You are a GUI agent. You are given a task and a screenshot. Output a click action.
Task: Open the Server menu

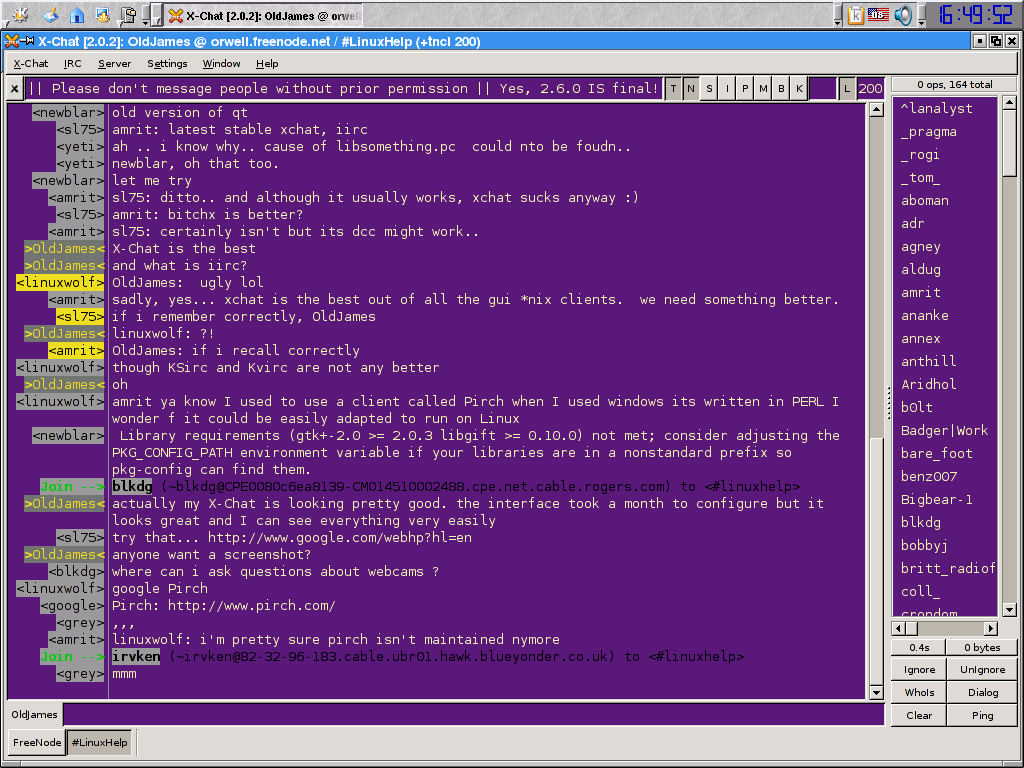pos(114,63)
